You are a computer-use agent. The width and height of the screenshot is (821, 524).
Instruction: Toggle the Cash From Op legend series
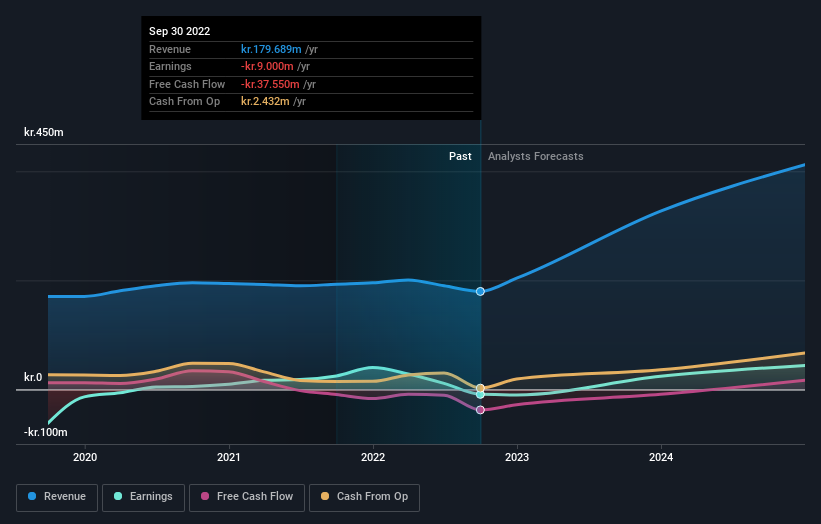click(x=364, y=497)
